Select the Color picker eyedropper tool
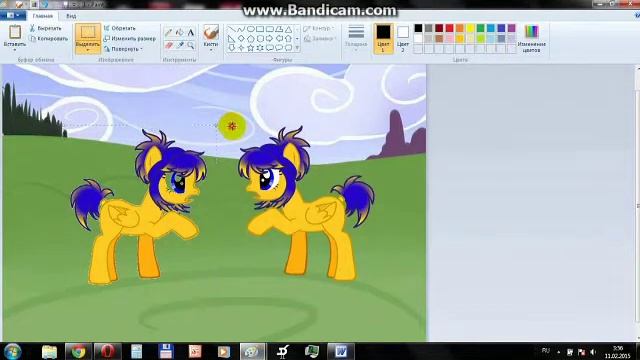Screen dimensions: 640x360 (x=180, y=45)
